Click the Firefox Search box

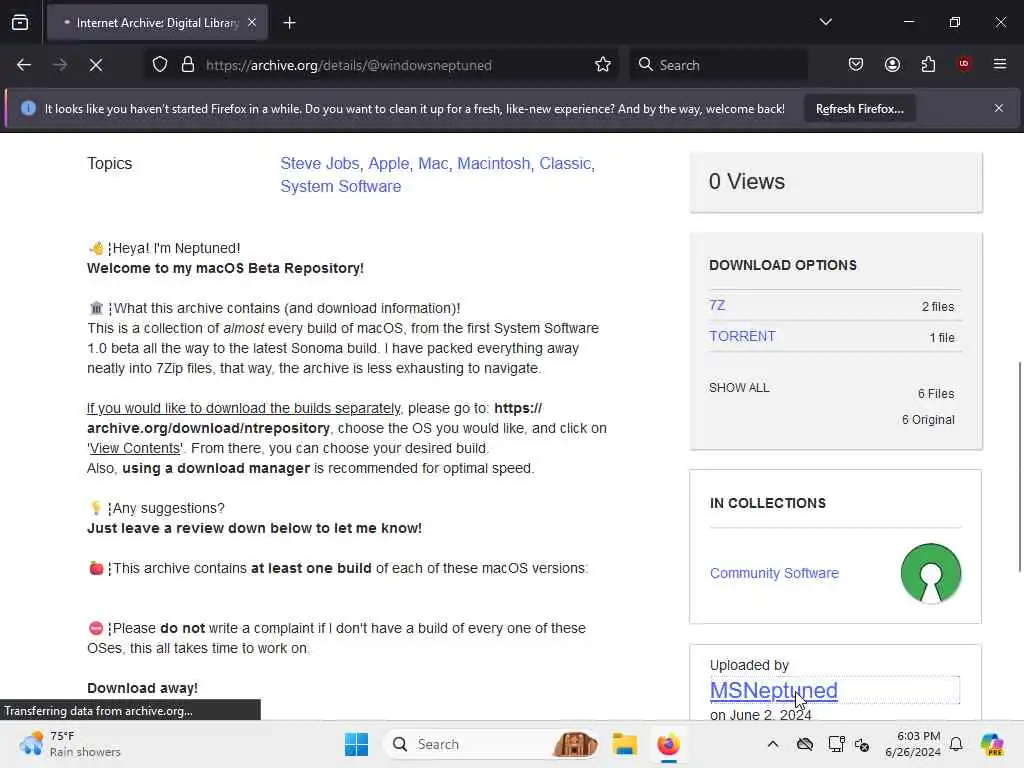point(718,65)
